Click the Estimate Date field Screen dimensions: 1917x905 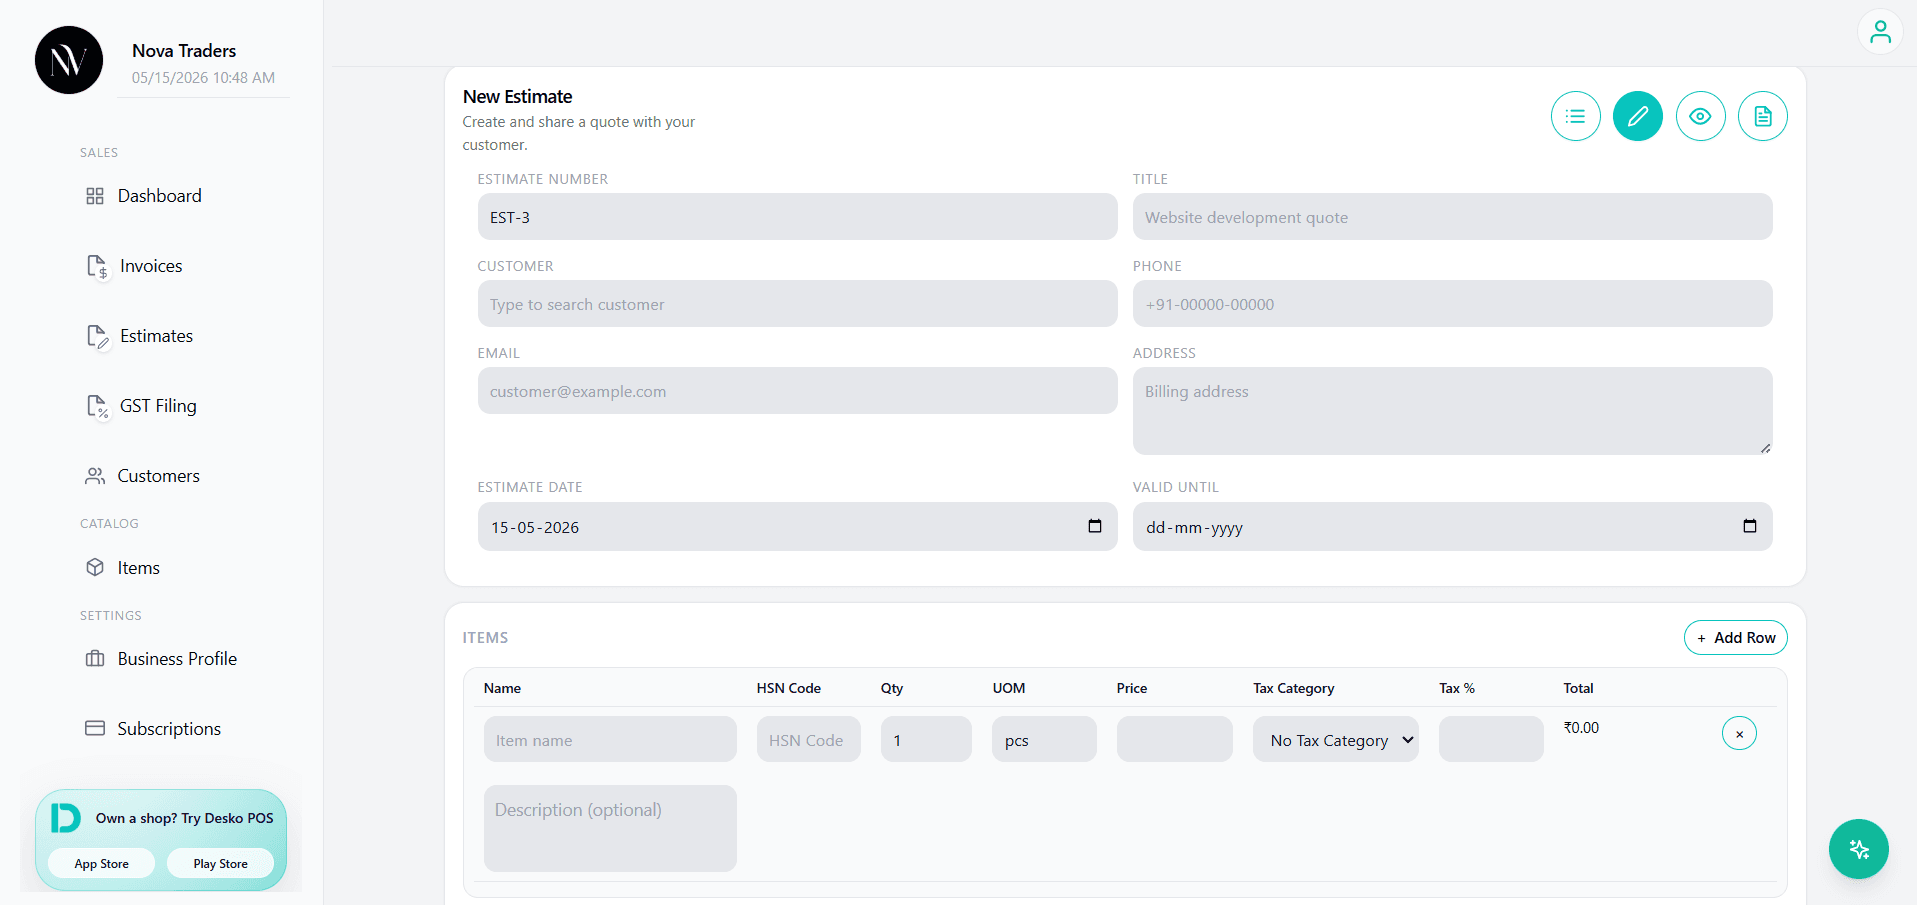[797, 527]
